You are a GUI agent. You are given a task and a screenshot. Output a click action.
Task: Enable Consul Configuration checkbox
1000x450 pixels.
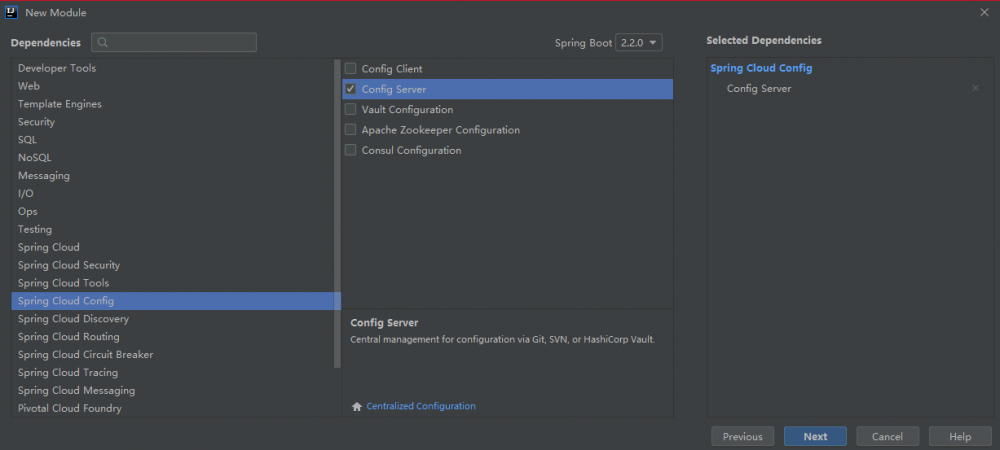point(350,150)
